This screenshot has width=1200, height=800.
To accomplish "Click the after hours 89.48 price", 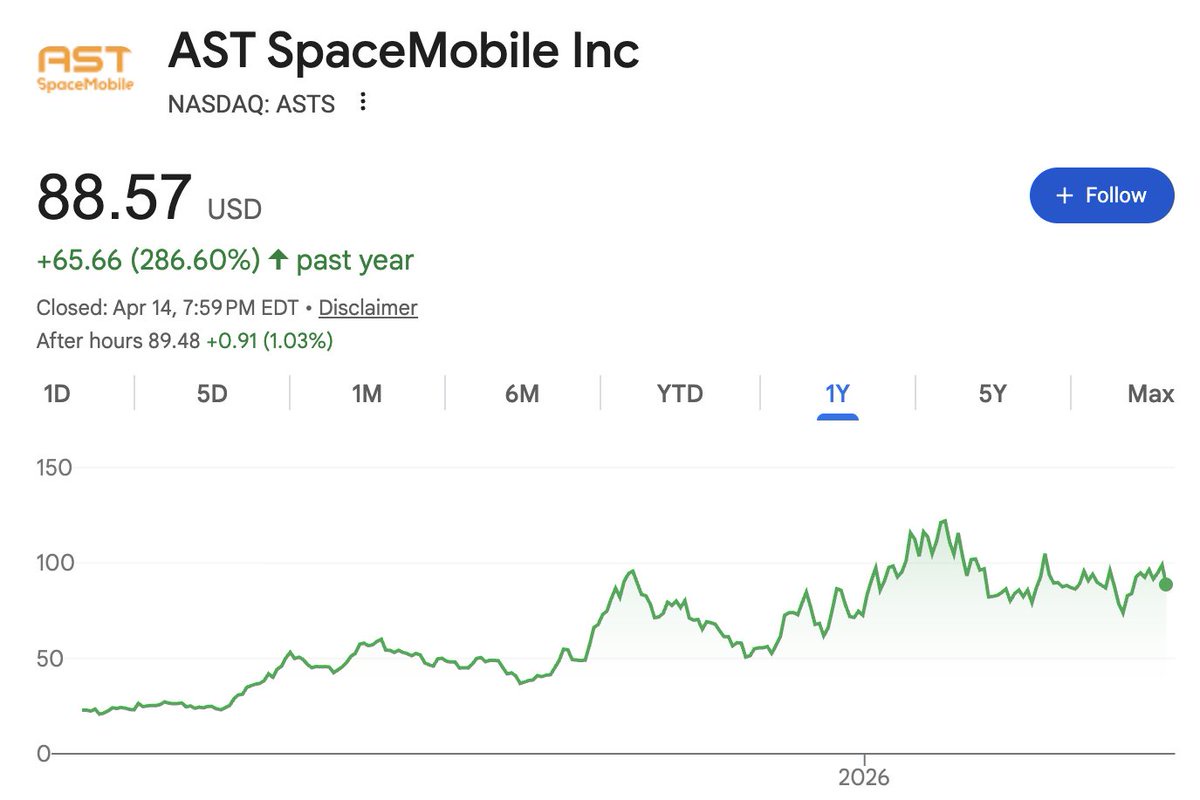I will [173, 341].
